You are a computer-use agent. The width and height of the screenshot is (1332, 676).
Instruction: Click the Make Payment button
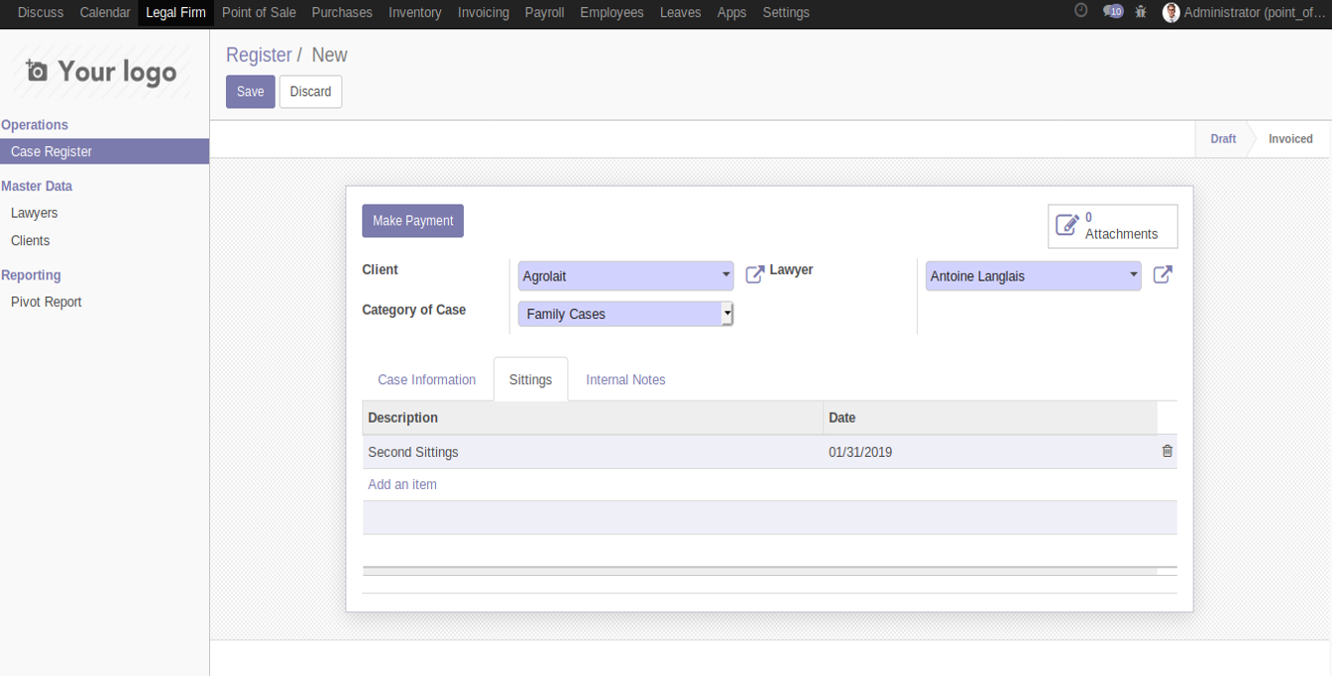(413, 221)
